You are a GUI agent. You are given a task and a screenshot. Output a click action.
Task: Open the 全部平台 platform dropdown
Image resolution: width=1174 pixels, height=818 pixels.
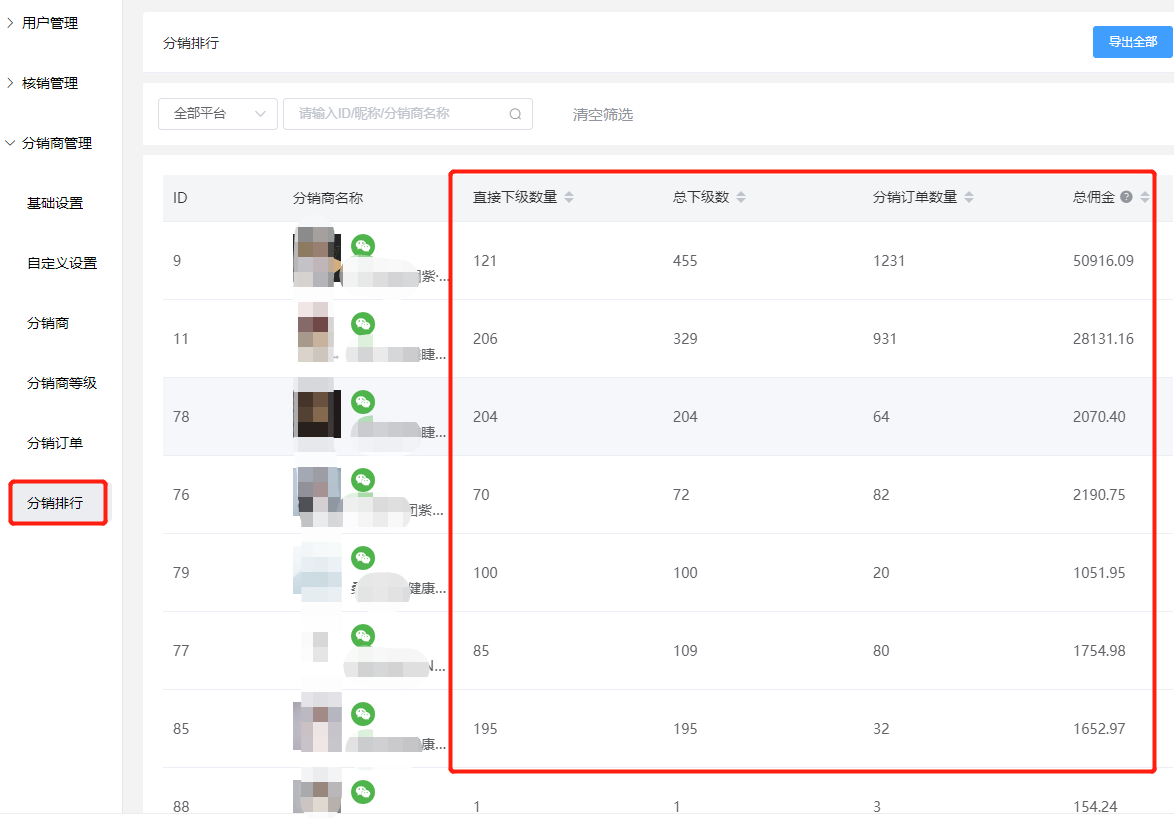click(217, 114)
